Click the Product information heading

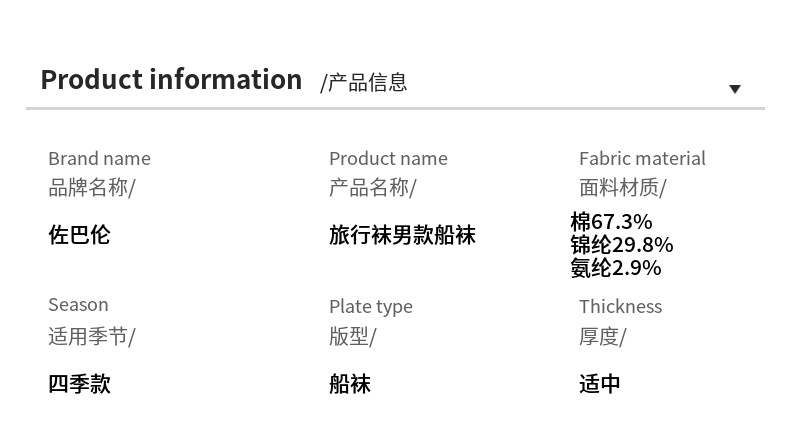[171, 80]
